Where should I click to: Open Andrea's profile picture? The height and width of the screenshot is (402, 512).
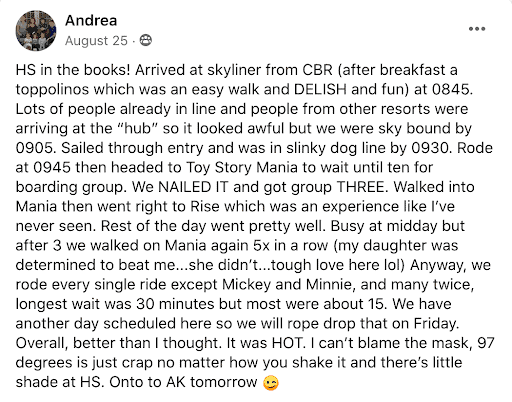(x=36, y=31)
